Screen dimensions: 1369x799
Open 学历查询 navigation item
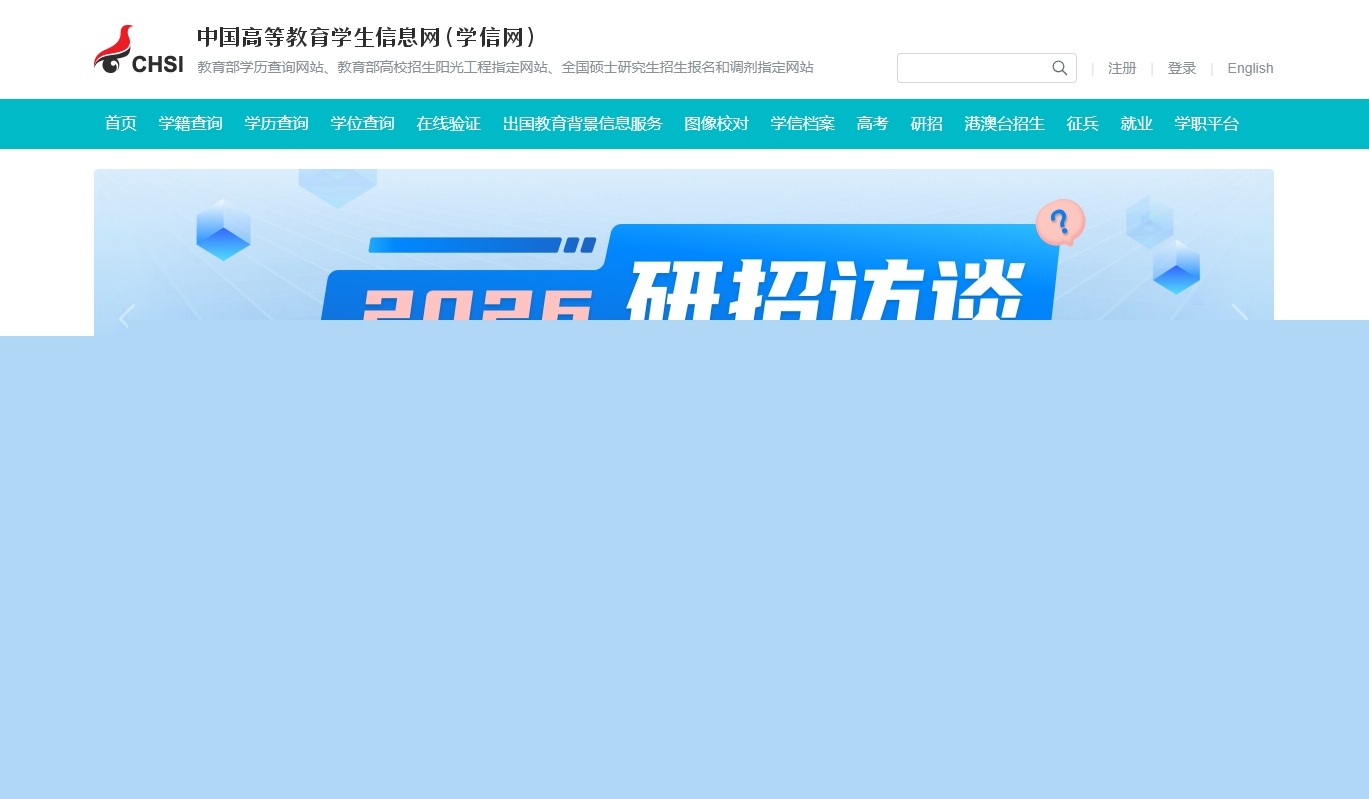[276, 124]
